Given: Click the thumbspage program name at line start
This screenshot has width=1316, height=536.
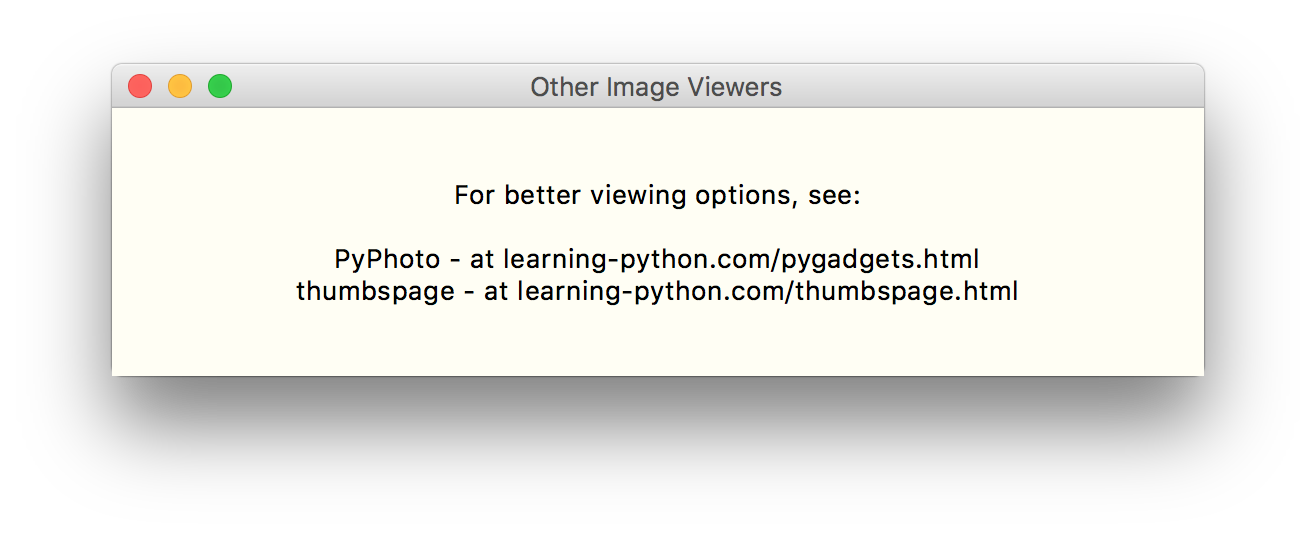Looking at the screenshot, I should (x=374, y=293).
